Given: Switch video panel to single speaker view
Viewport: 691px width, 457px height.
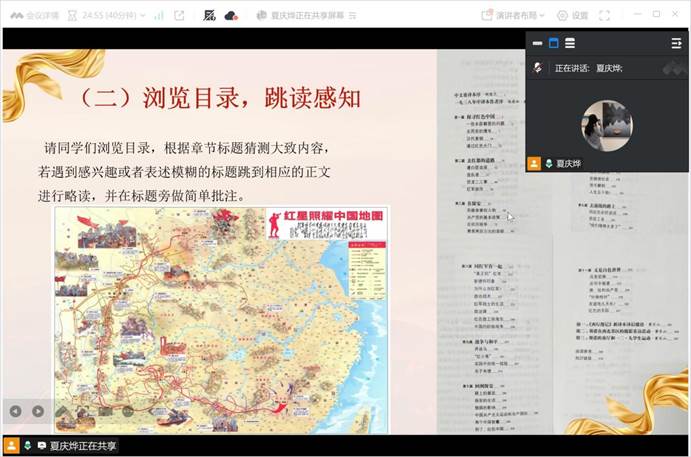Looking at the screenshot, I should click(x=553, y=43).
